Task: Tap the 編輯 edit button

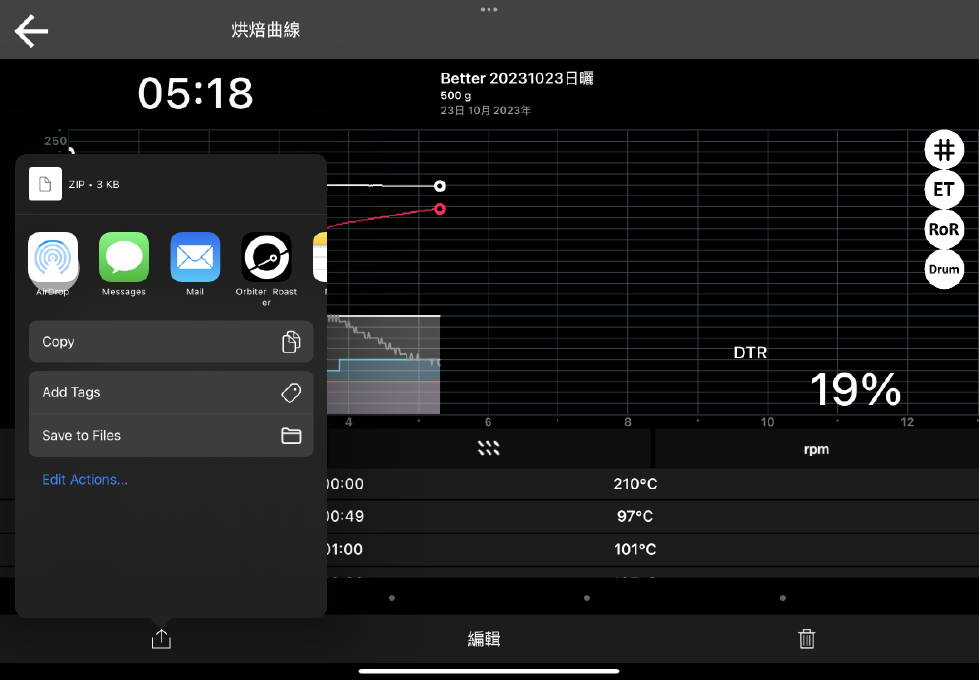Action: point(484,638)
